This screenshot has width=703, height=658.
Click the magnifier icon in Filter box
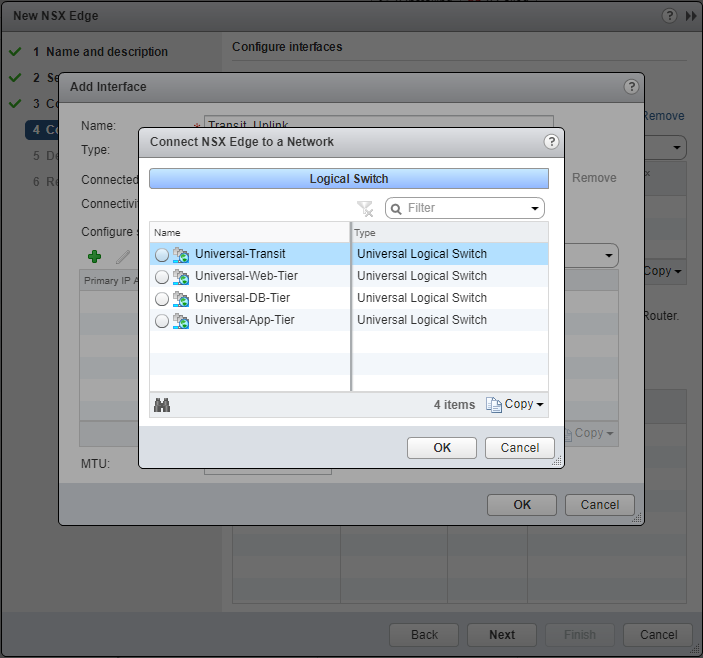click(x=396, y=208)
